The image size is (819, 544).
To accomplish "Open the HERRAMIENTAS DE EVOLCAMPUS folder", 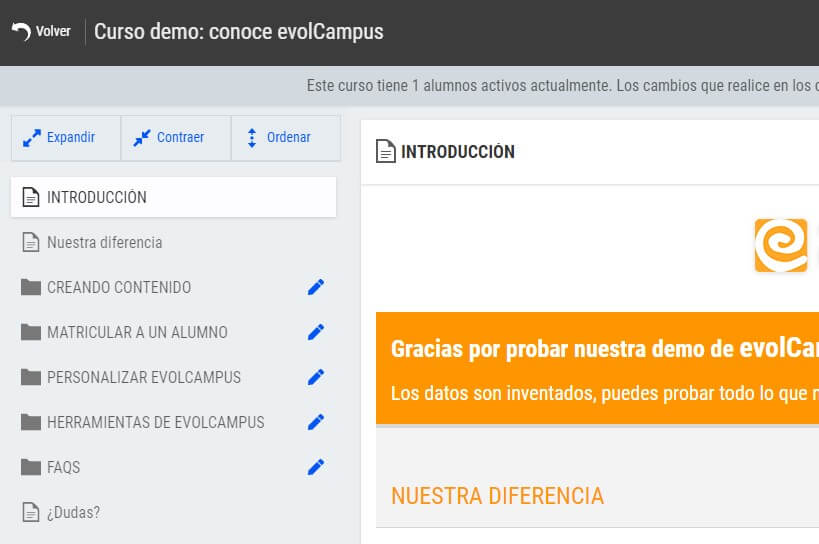I will click(x=156, y=422).
